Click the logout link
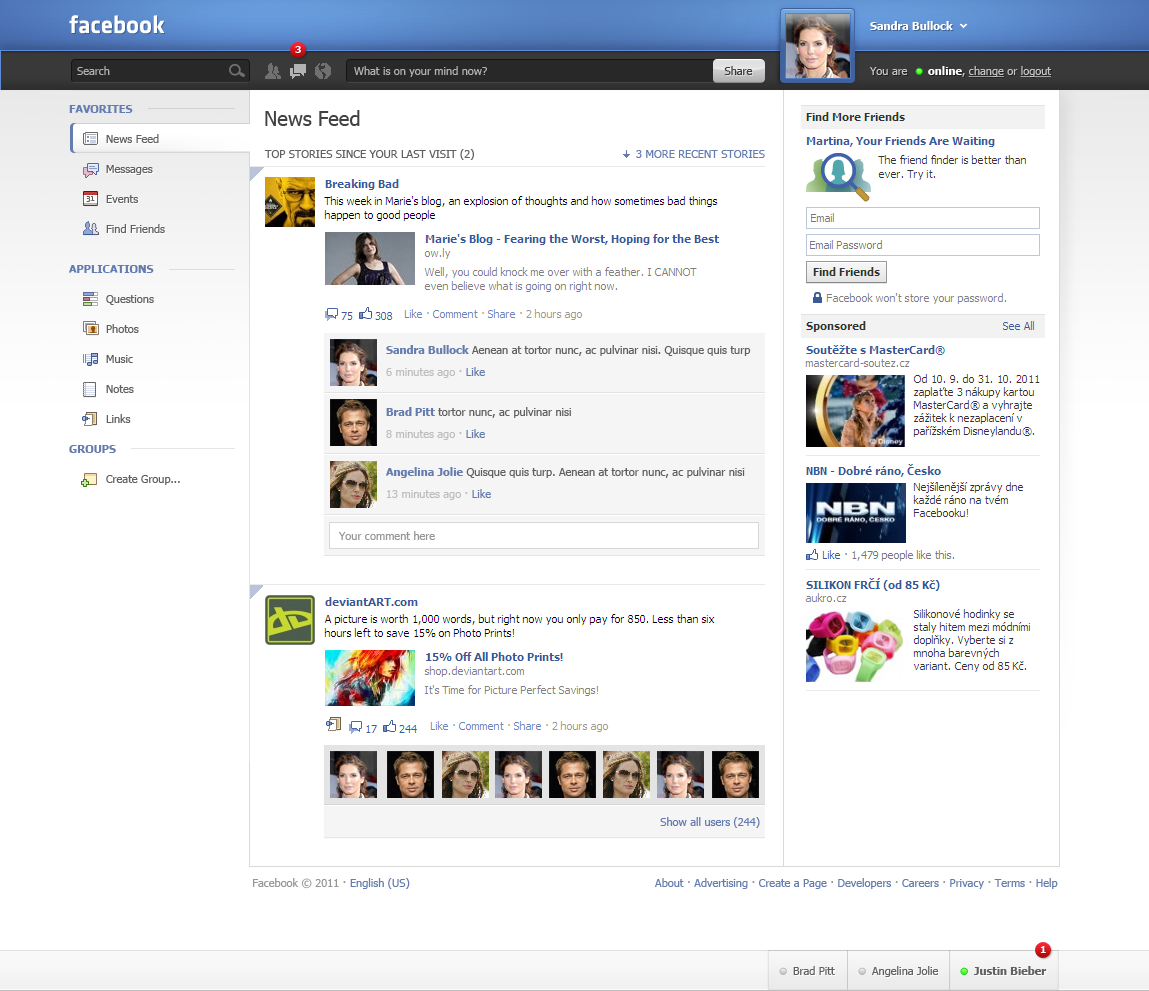Image resolution: width=1149 pixels, height=991 pixels. coord(1035,71)
